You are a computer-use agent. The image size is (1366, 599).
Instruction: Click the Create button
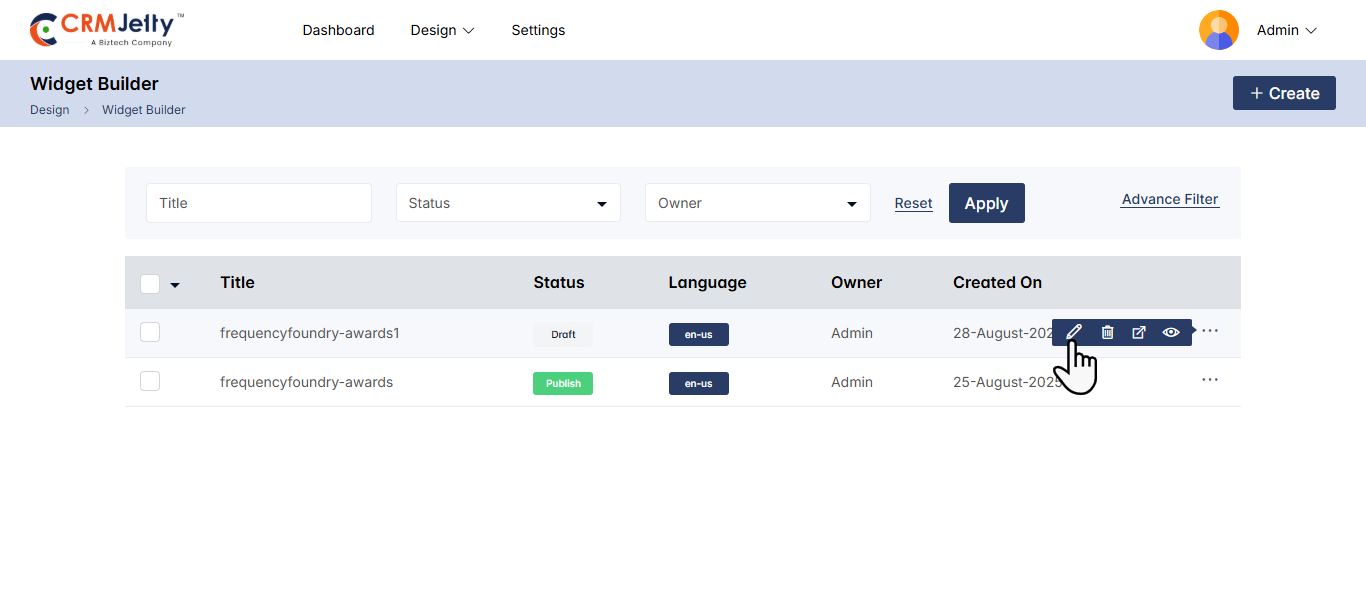[x=1284, y=93]
